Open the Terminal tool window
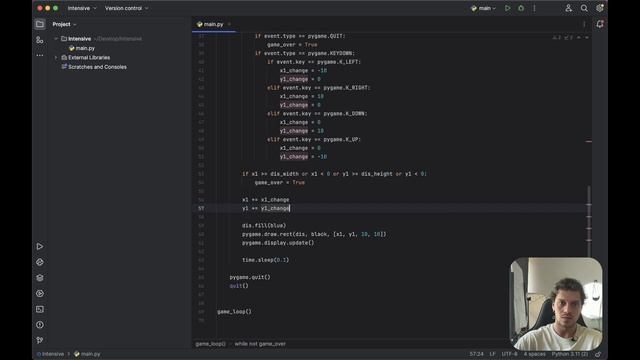This screenshot has height=360, width=640. pyautogui.click(x=40, y=309)
